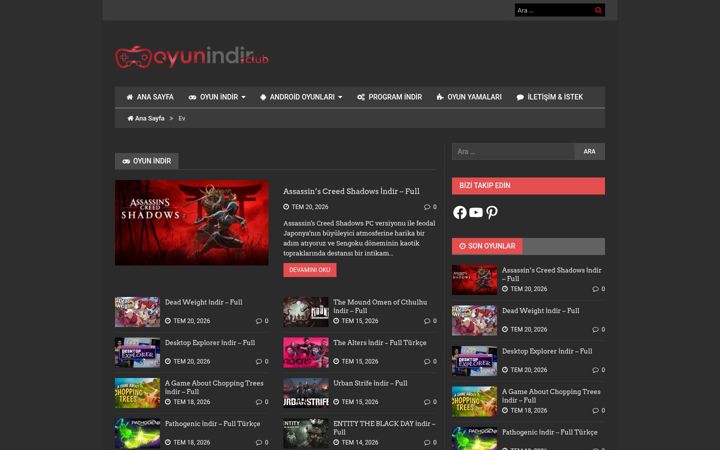This screenshot has width=720, height=450.
Task: Click comment icon for sidebar Assassin's Creed Shadows entry
Action: (x=596, y=289)
